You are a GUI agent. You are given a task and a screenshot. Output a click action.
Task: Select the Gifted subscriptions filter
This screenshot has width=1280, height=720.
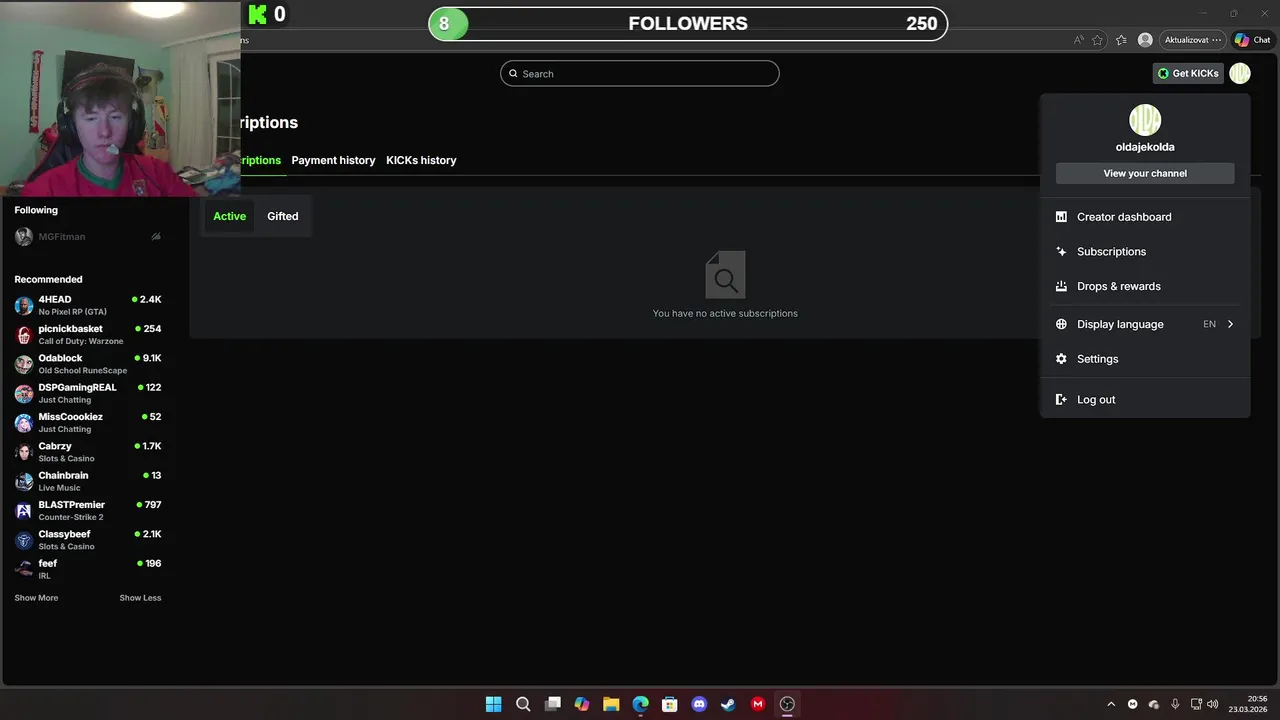(283, 216)
